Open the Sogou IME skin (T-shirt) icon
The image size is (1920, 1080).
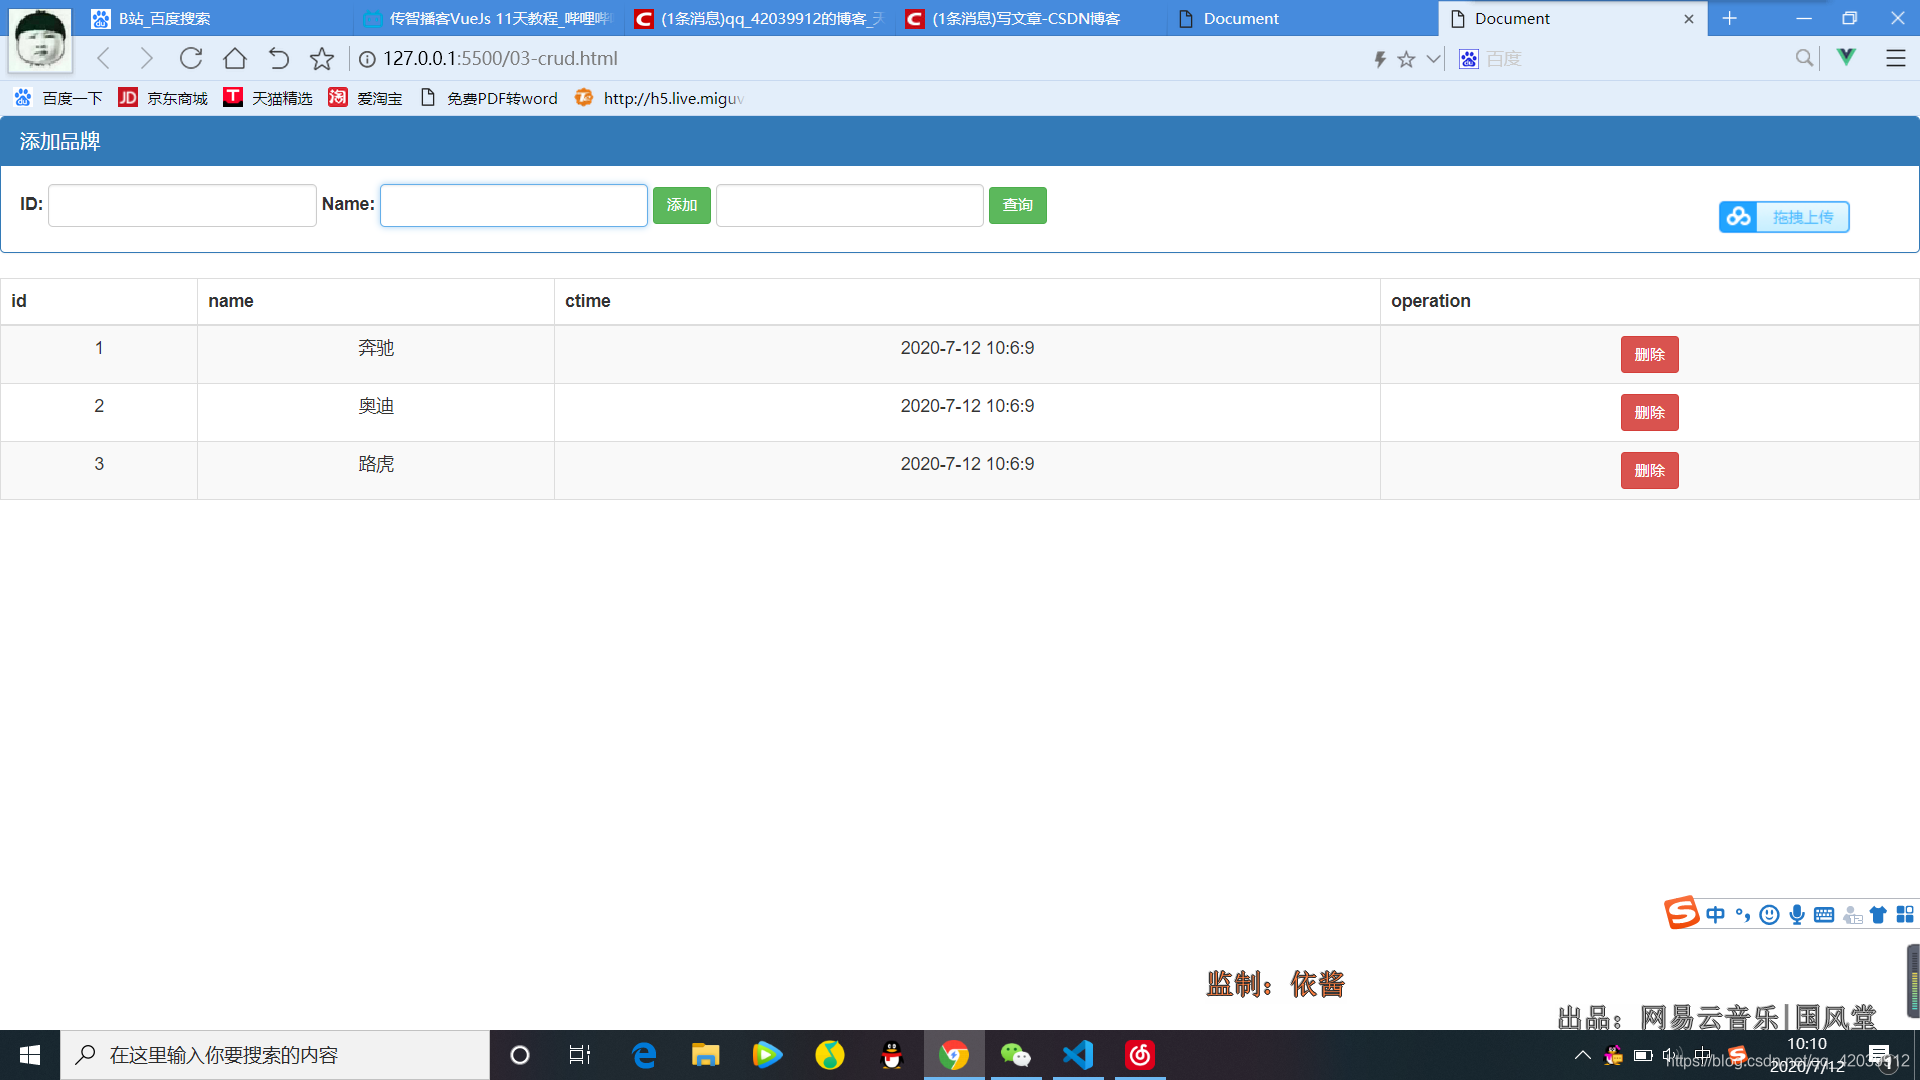click(x=1879, y=914)
